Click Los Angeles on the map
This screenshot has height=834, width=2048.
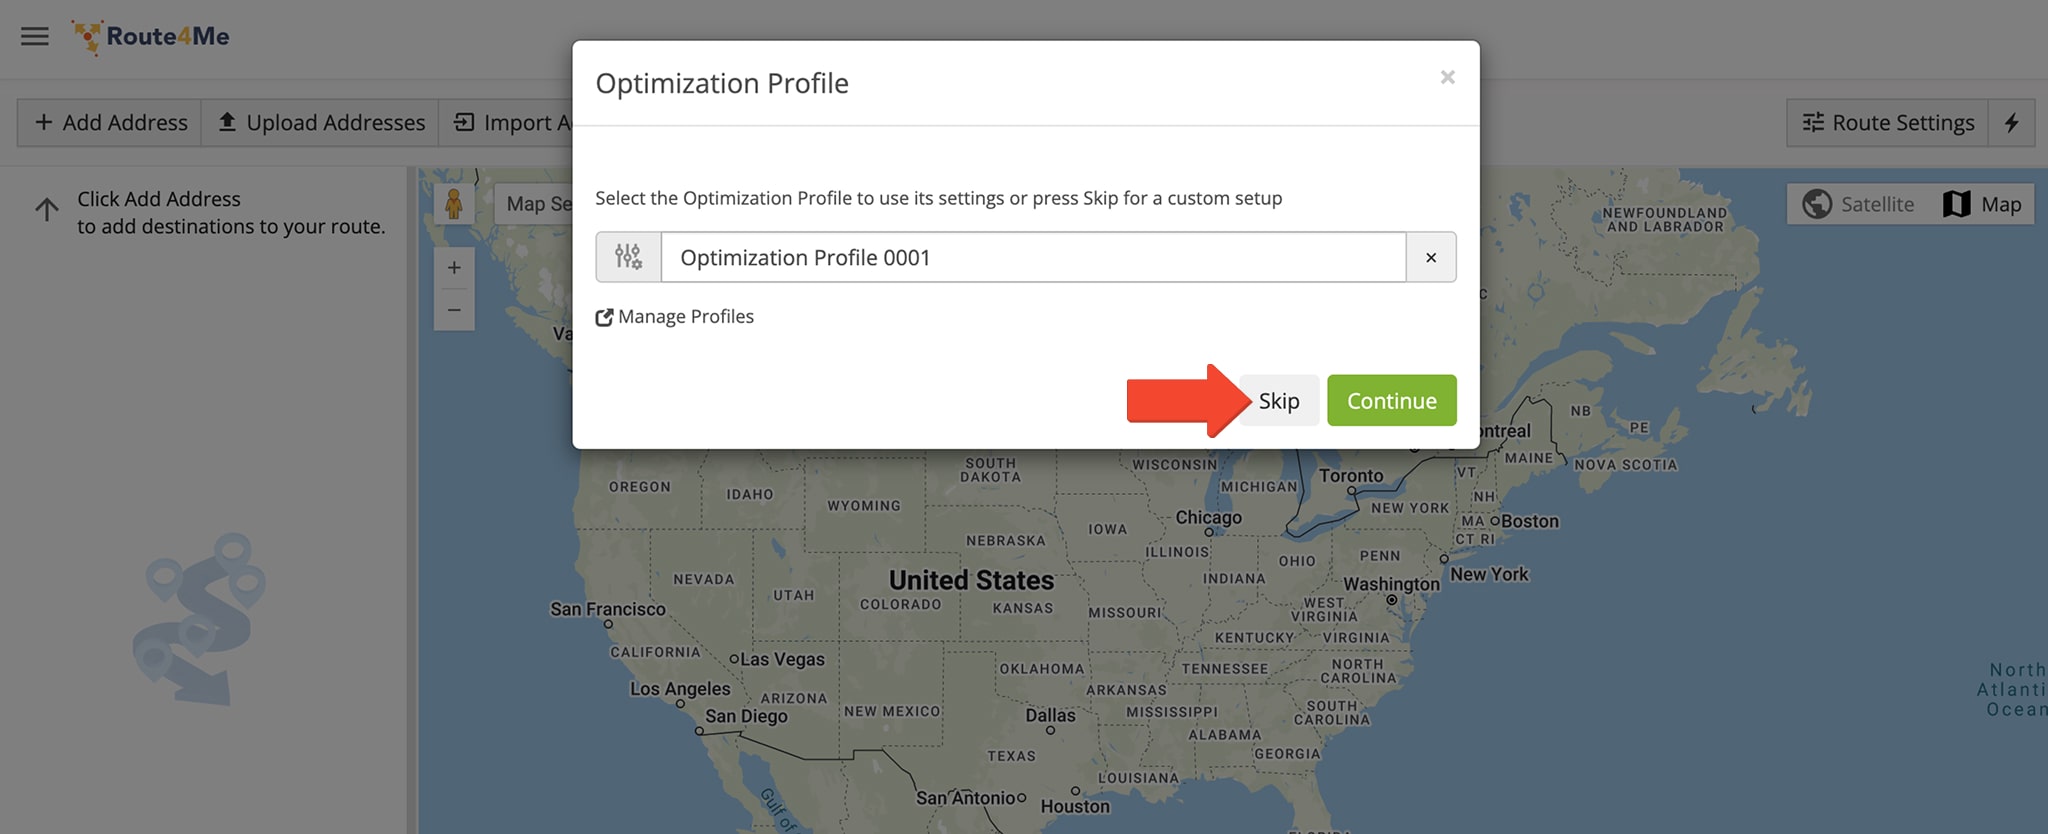(x=680, y=689)
